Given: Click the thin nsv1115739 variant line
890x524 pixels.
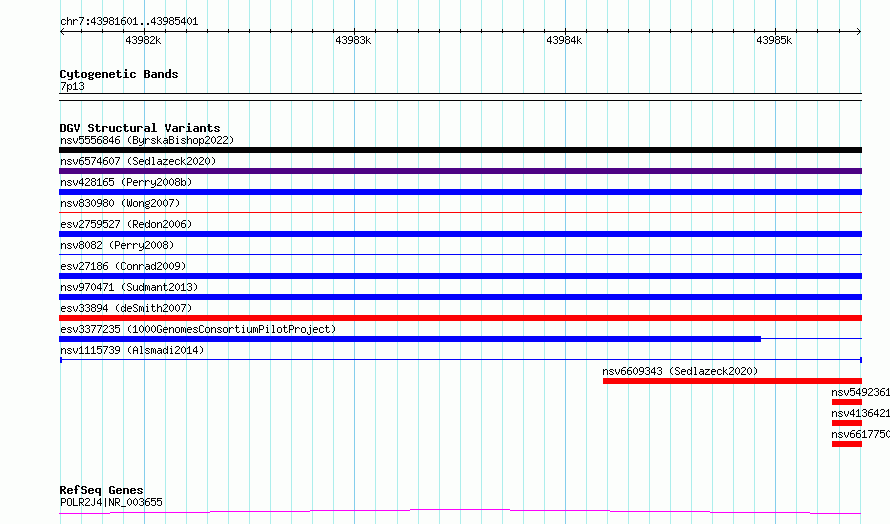Looking at the screenshot, I should point(460,360).
